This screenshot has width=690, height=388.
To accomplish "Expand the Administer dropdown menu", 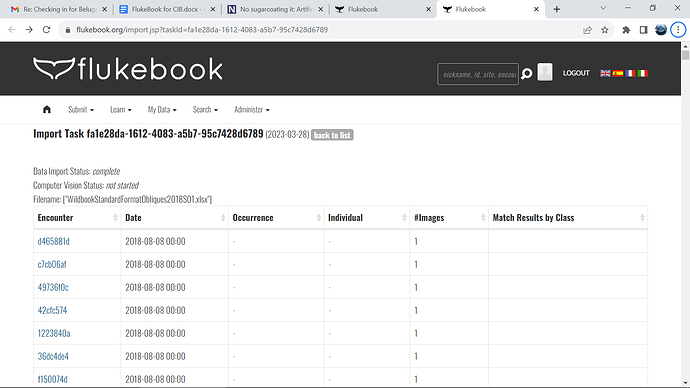I will 252,110.
